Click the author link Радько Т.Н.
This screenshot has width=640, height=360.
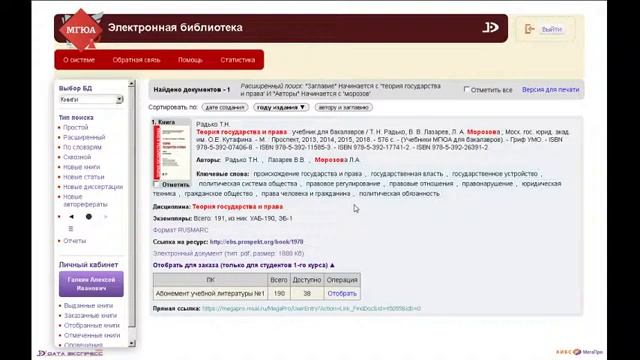(242, 160)
